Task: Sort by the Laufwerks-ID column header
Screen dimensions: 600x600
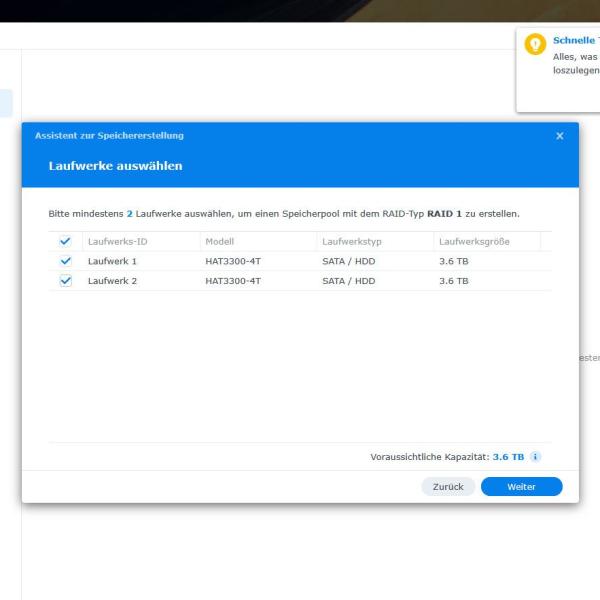Action: (x=117, y=241)
